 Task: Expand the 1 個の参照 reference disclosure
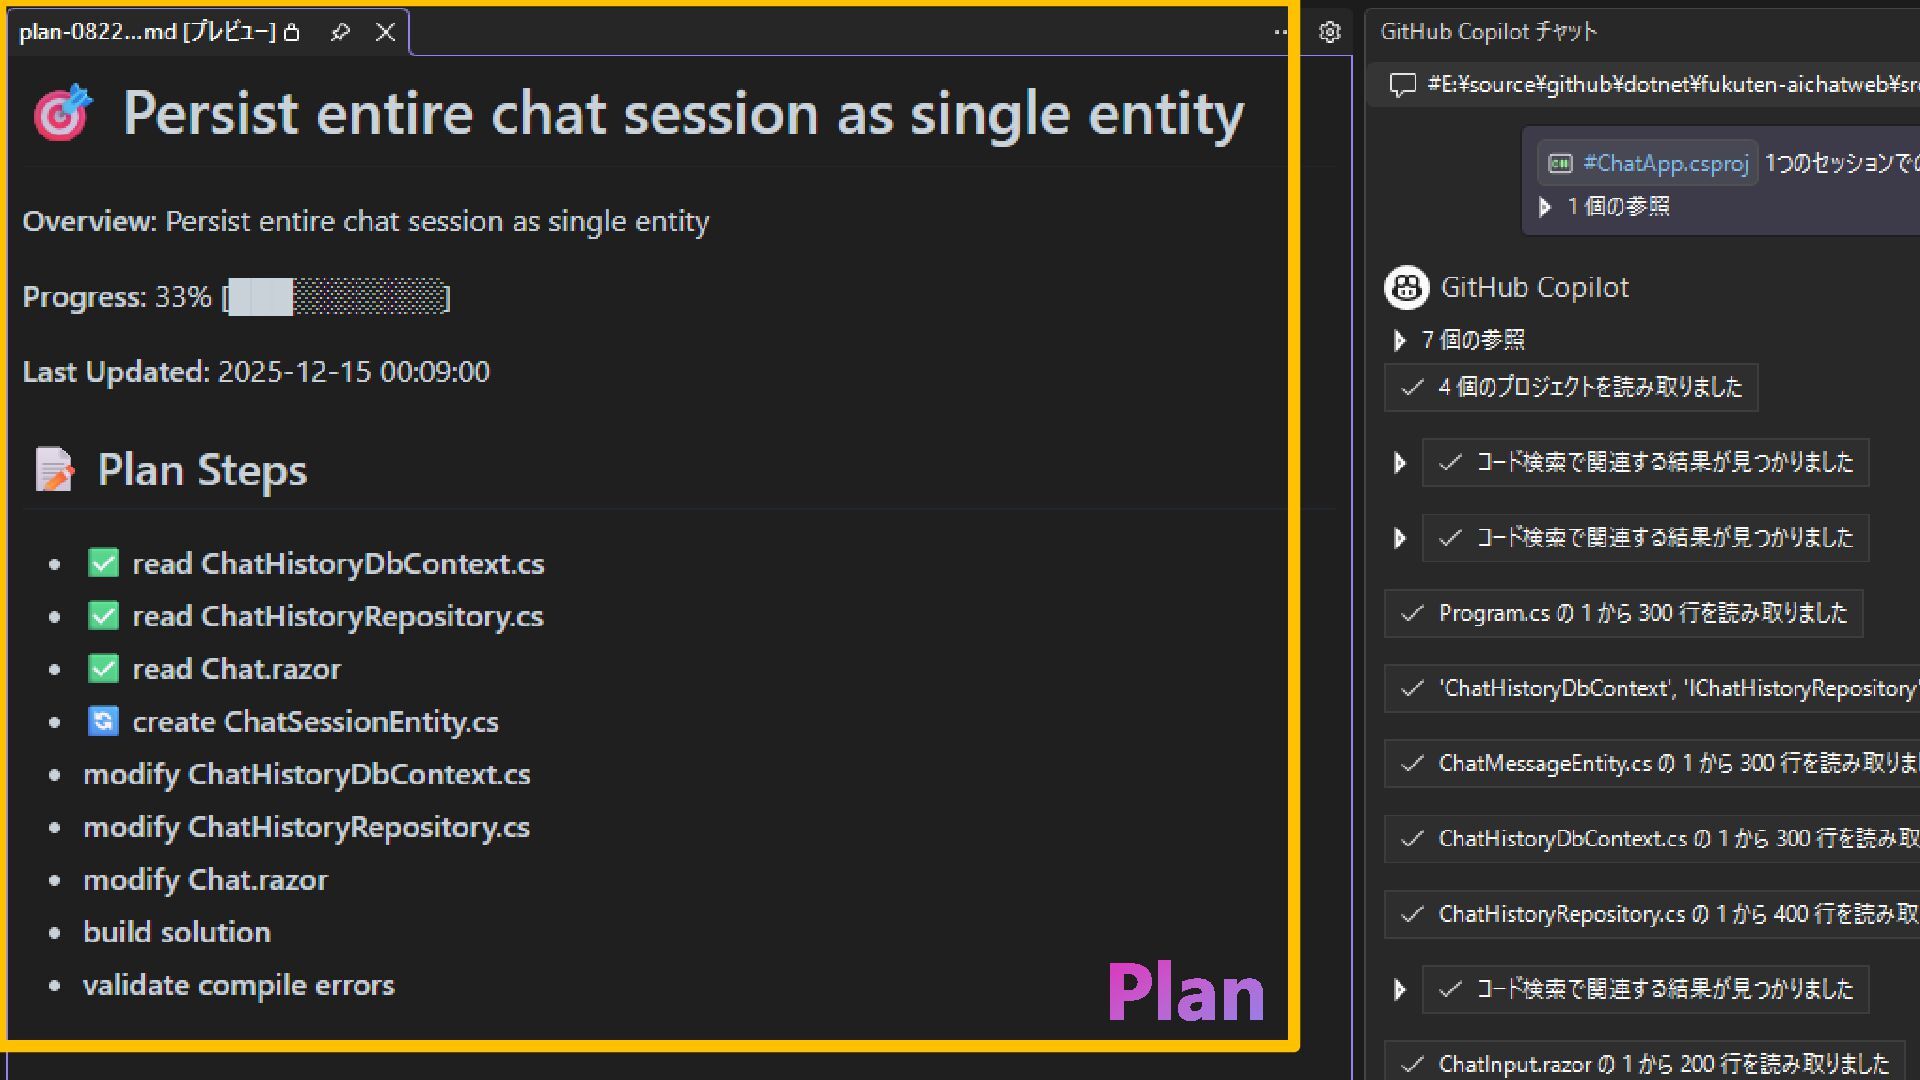pyautogui.click(x=1544, y=207)
